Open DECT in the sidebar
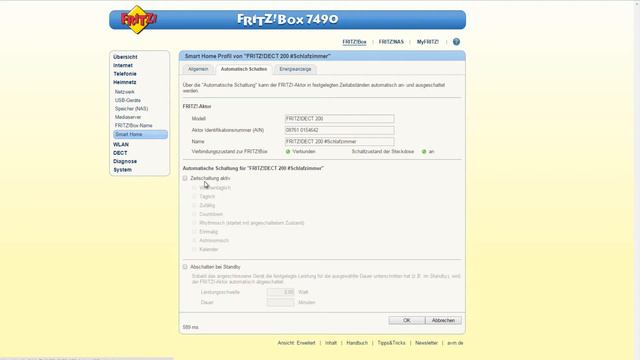 [120, 153]
